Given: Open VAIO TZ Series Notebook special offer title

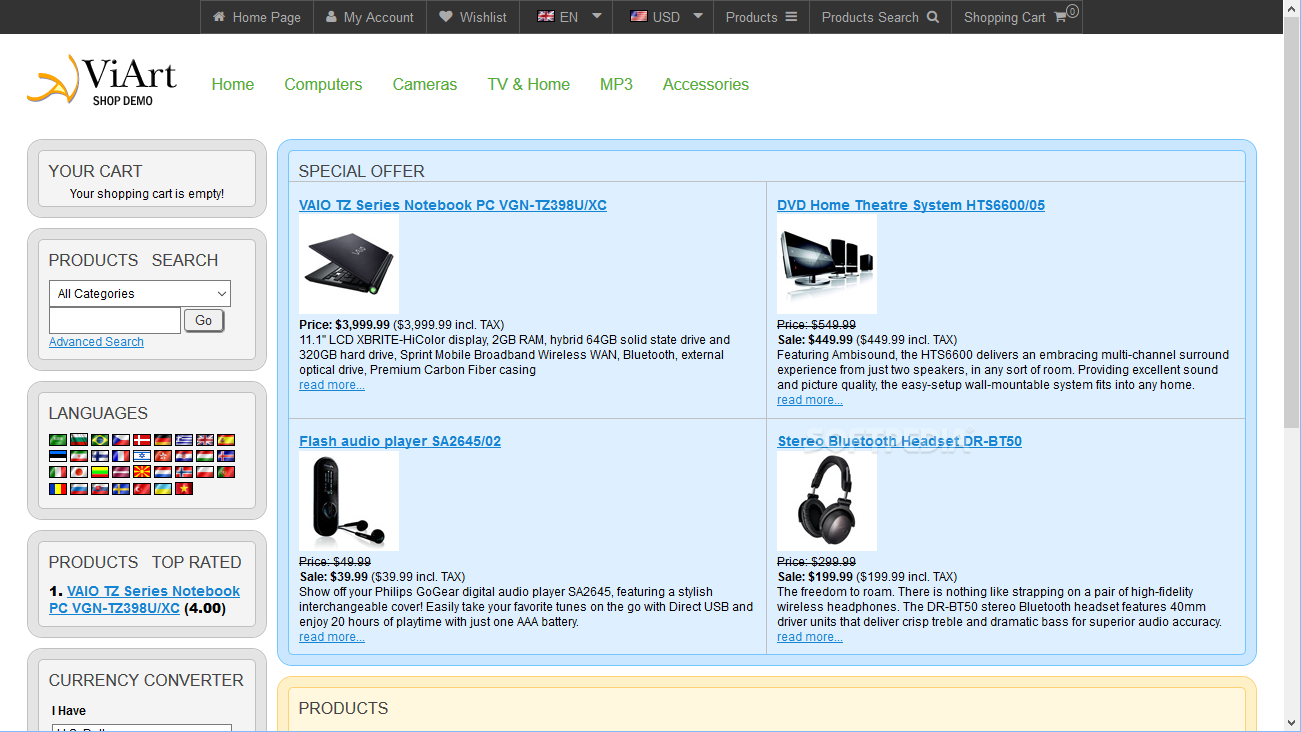Looking at the screenshot, I should (453, 205).
